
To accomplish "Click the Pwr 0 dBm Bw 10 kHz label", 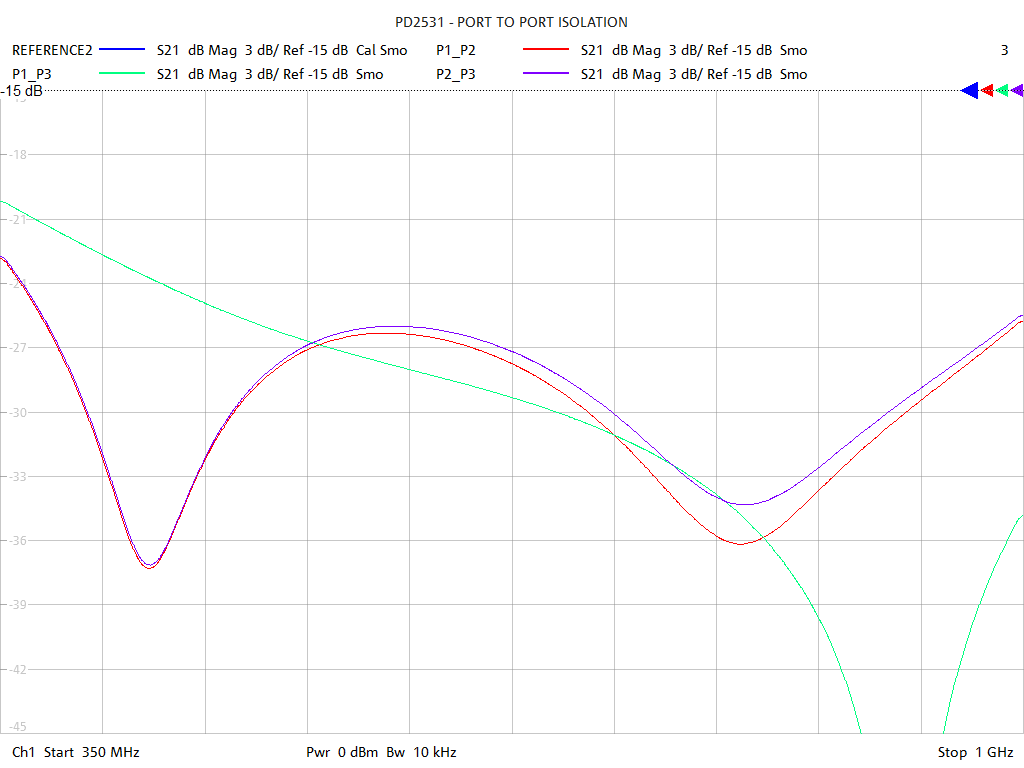I will [x=381, y=752].
